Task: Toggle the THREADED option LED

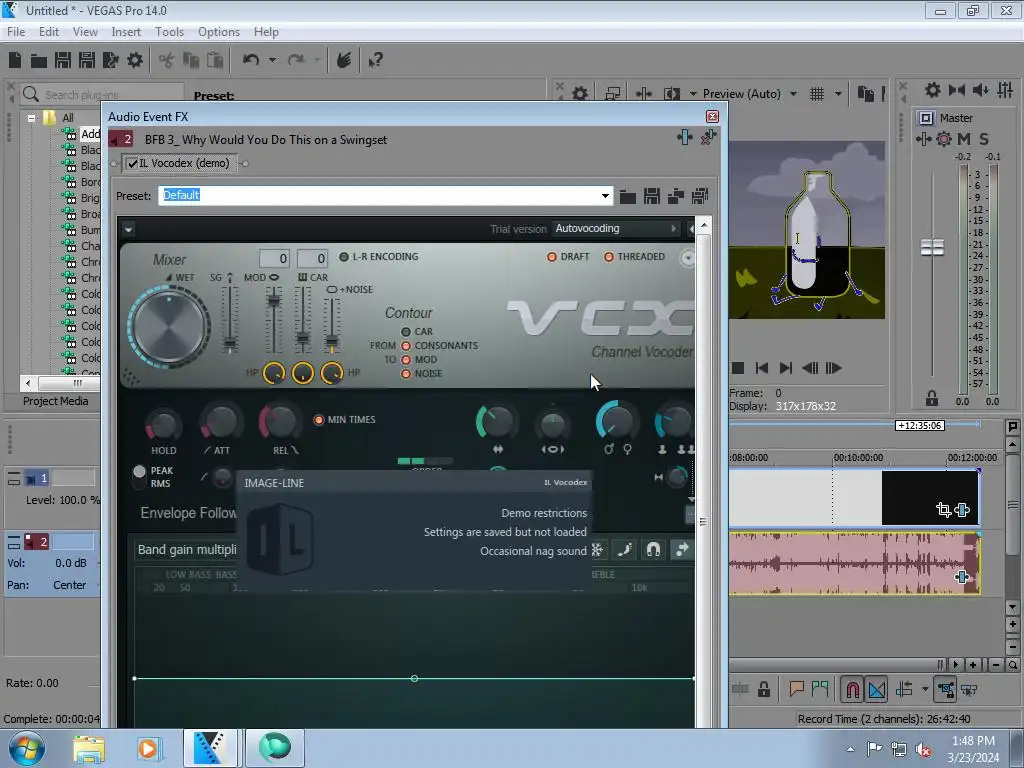Action: point(609,257)
